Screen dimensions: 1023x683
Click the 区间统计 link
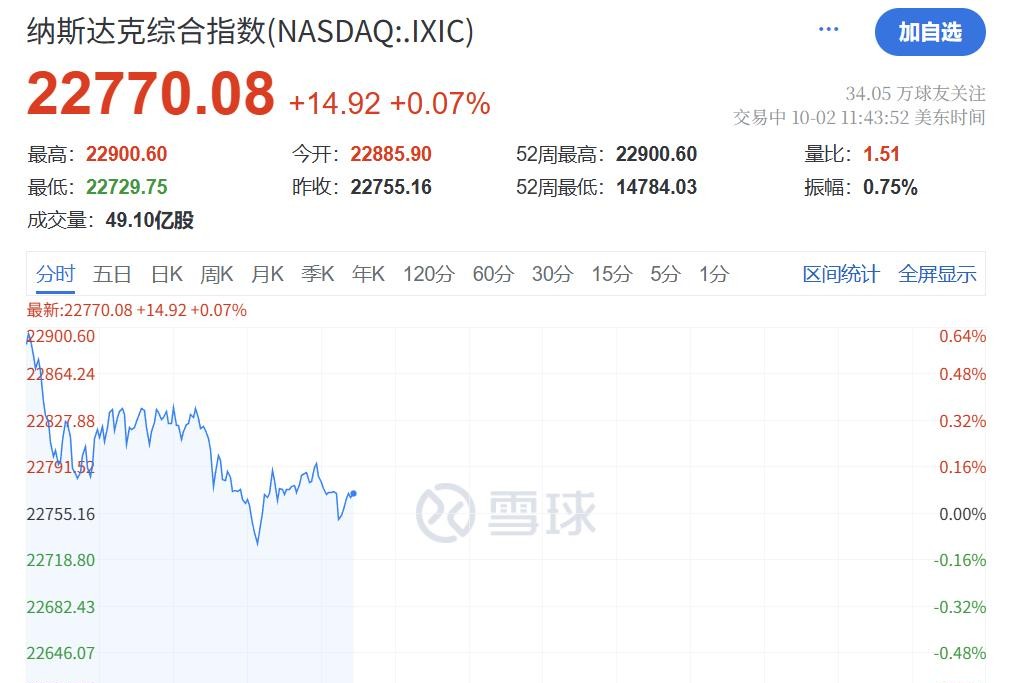(x=841, y=274)
